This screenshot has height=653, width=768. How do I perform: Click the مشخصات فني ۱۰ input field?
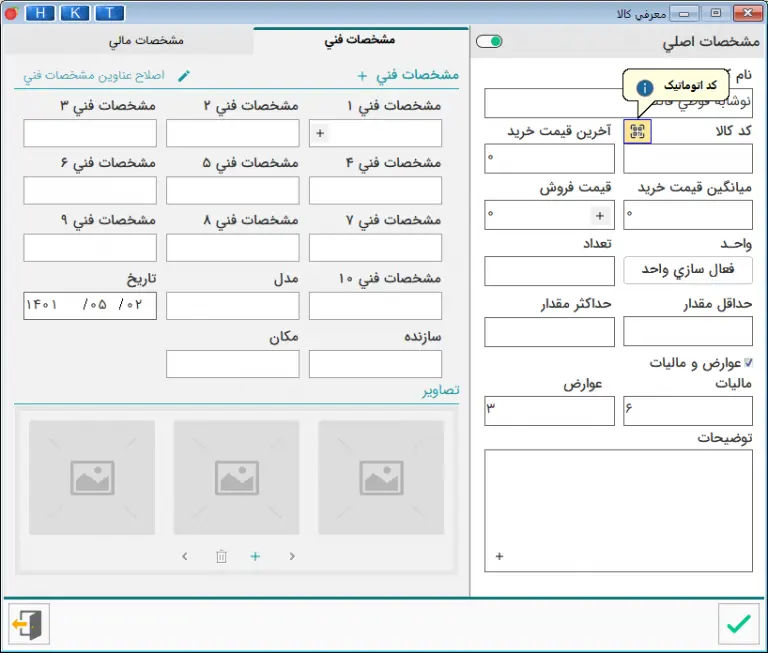pos(375,306)
